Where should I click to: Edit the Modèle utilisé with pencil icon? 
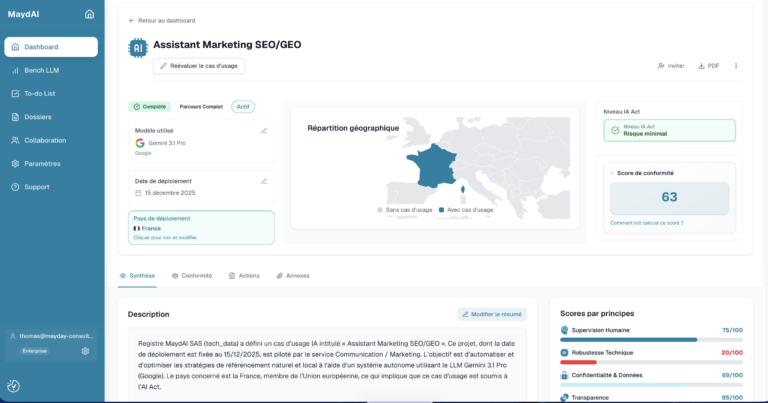point(264,131)
